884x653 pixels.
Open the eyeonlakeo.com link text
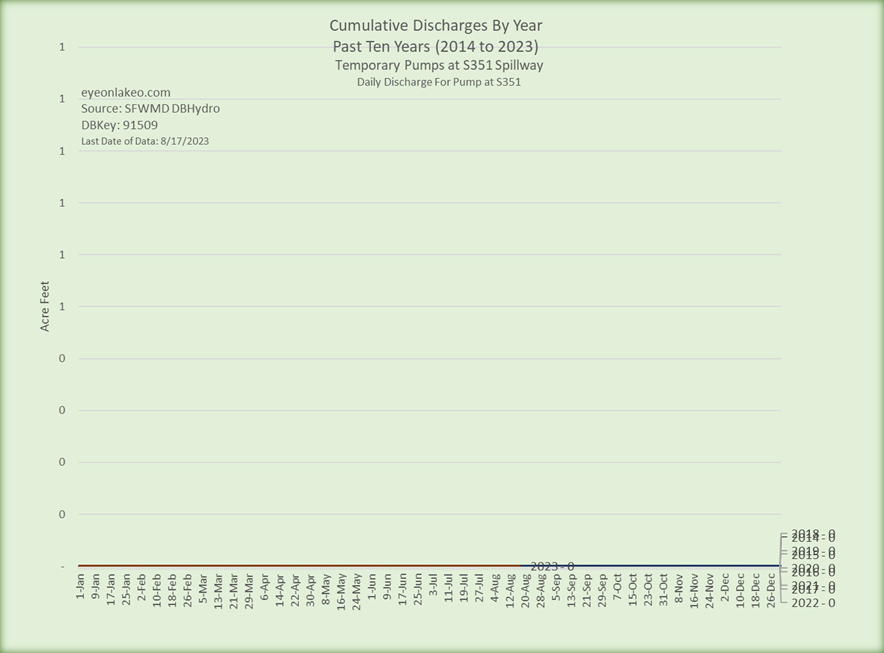[125, 92]
